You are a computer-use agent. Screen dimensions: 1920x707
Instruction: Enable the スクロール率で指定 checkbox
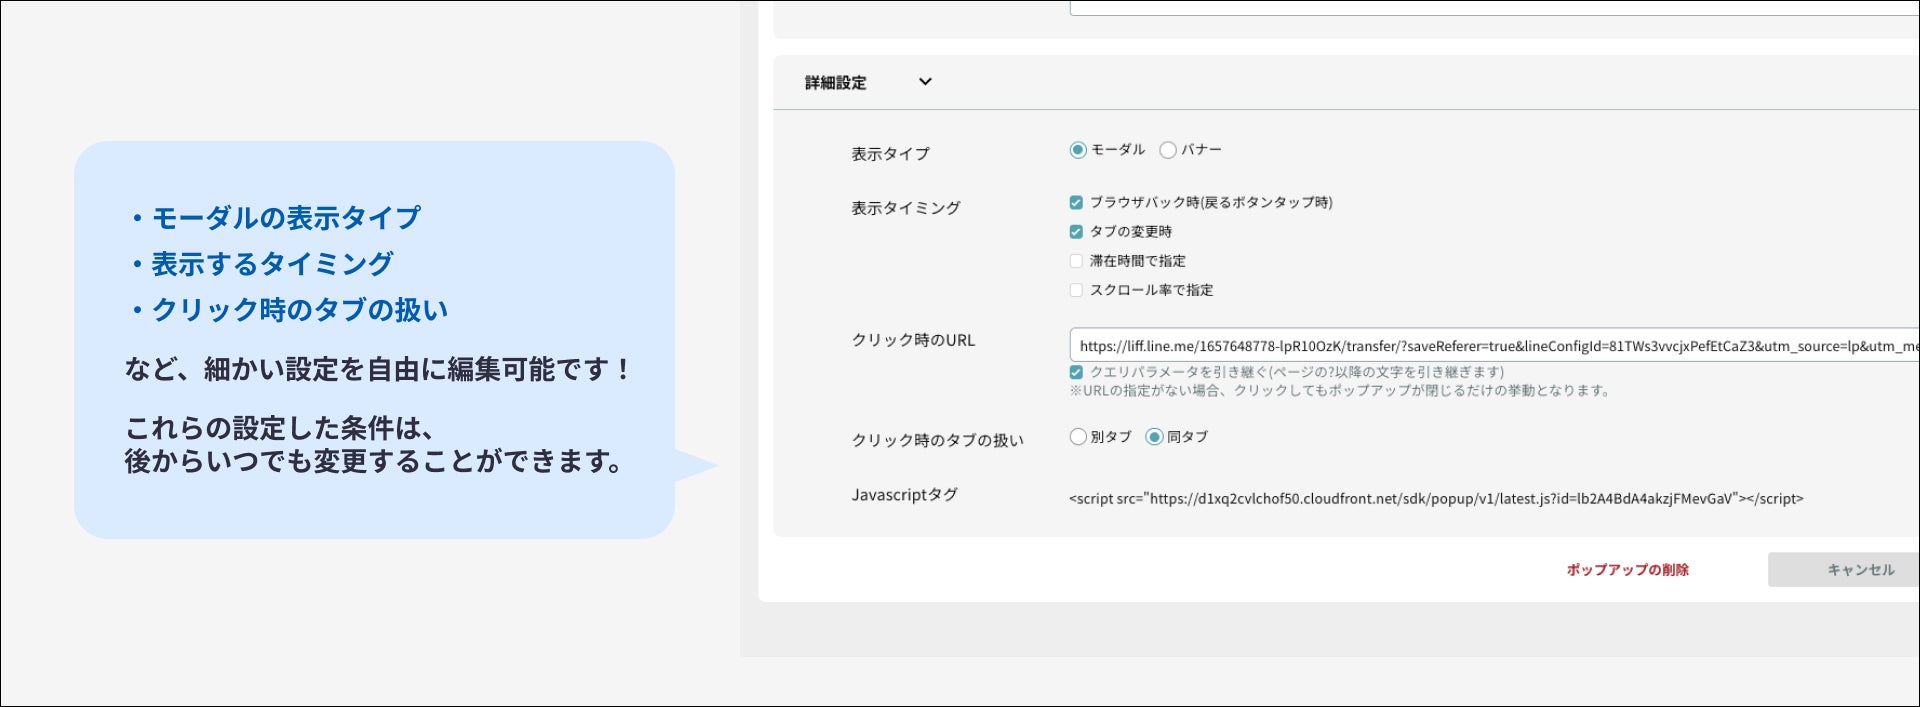(x=1076, y=290)
